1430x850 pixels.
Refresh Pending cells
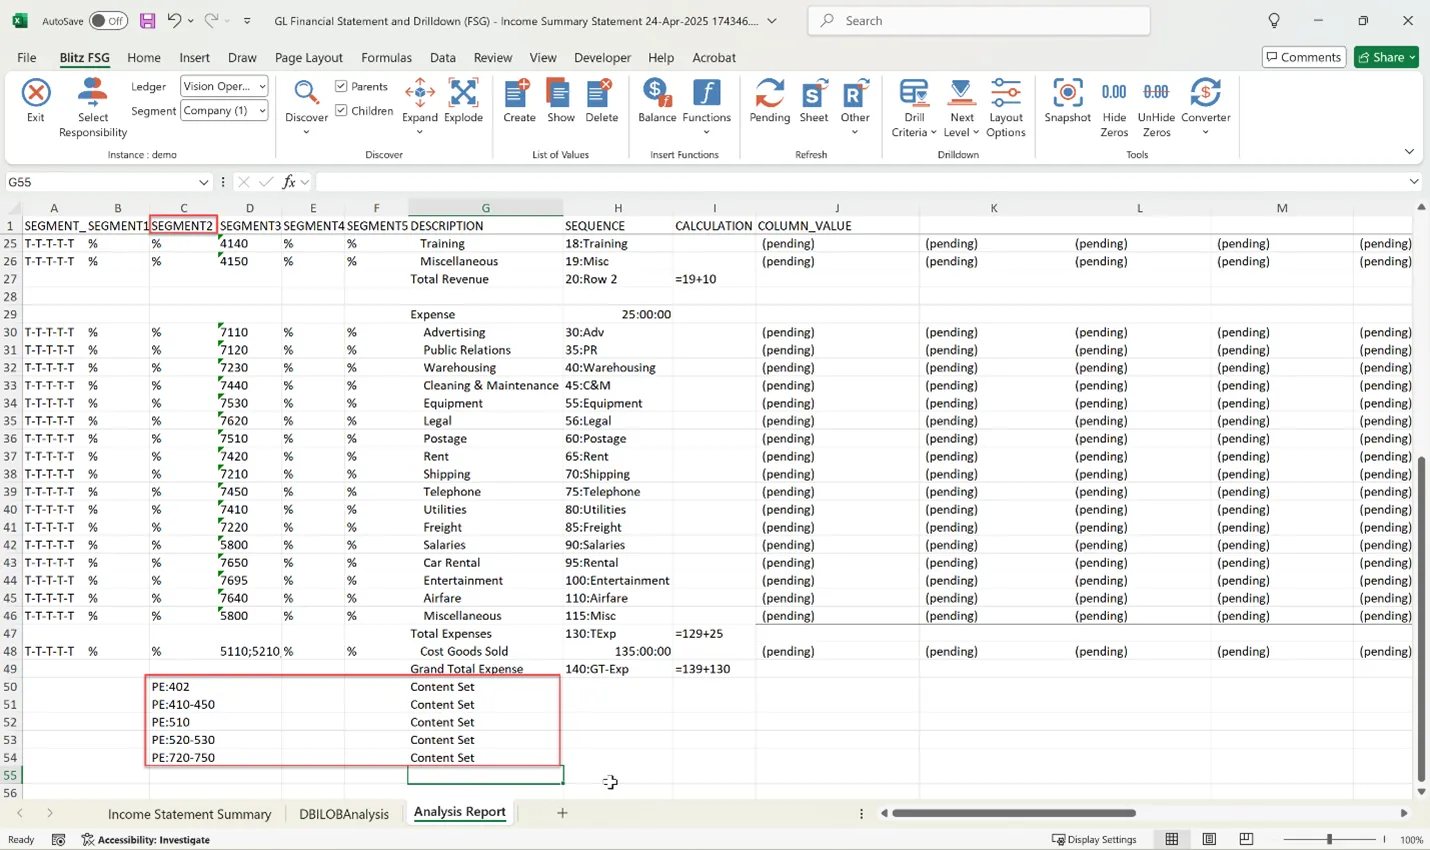click(769, 100)
